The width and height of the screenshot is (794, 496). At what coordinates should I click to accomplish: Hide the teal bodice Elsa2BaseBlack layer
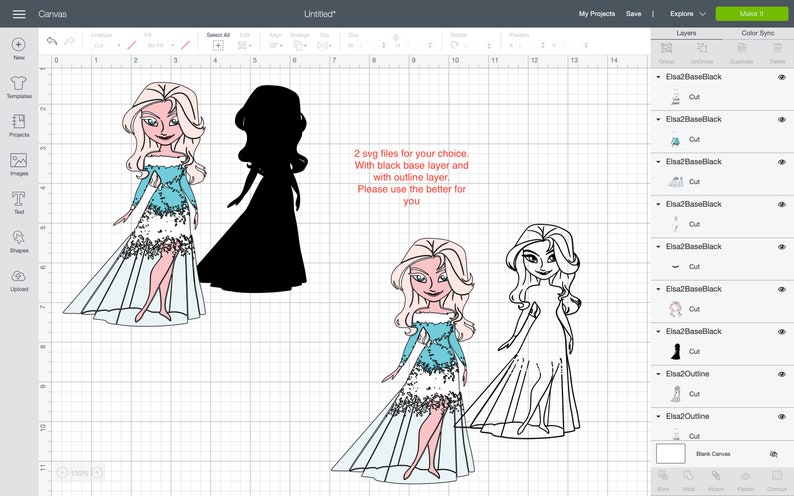[x=782, y=120]
